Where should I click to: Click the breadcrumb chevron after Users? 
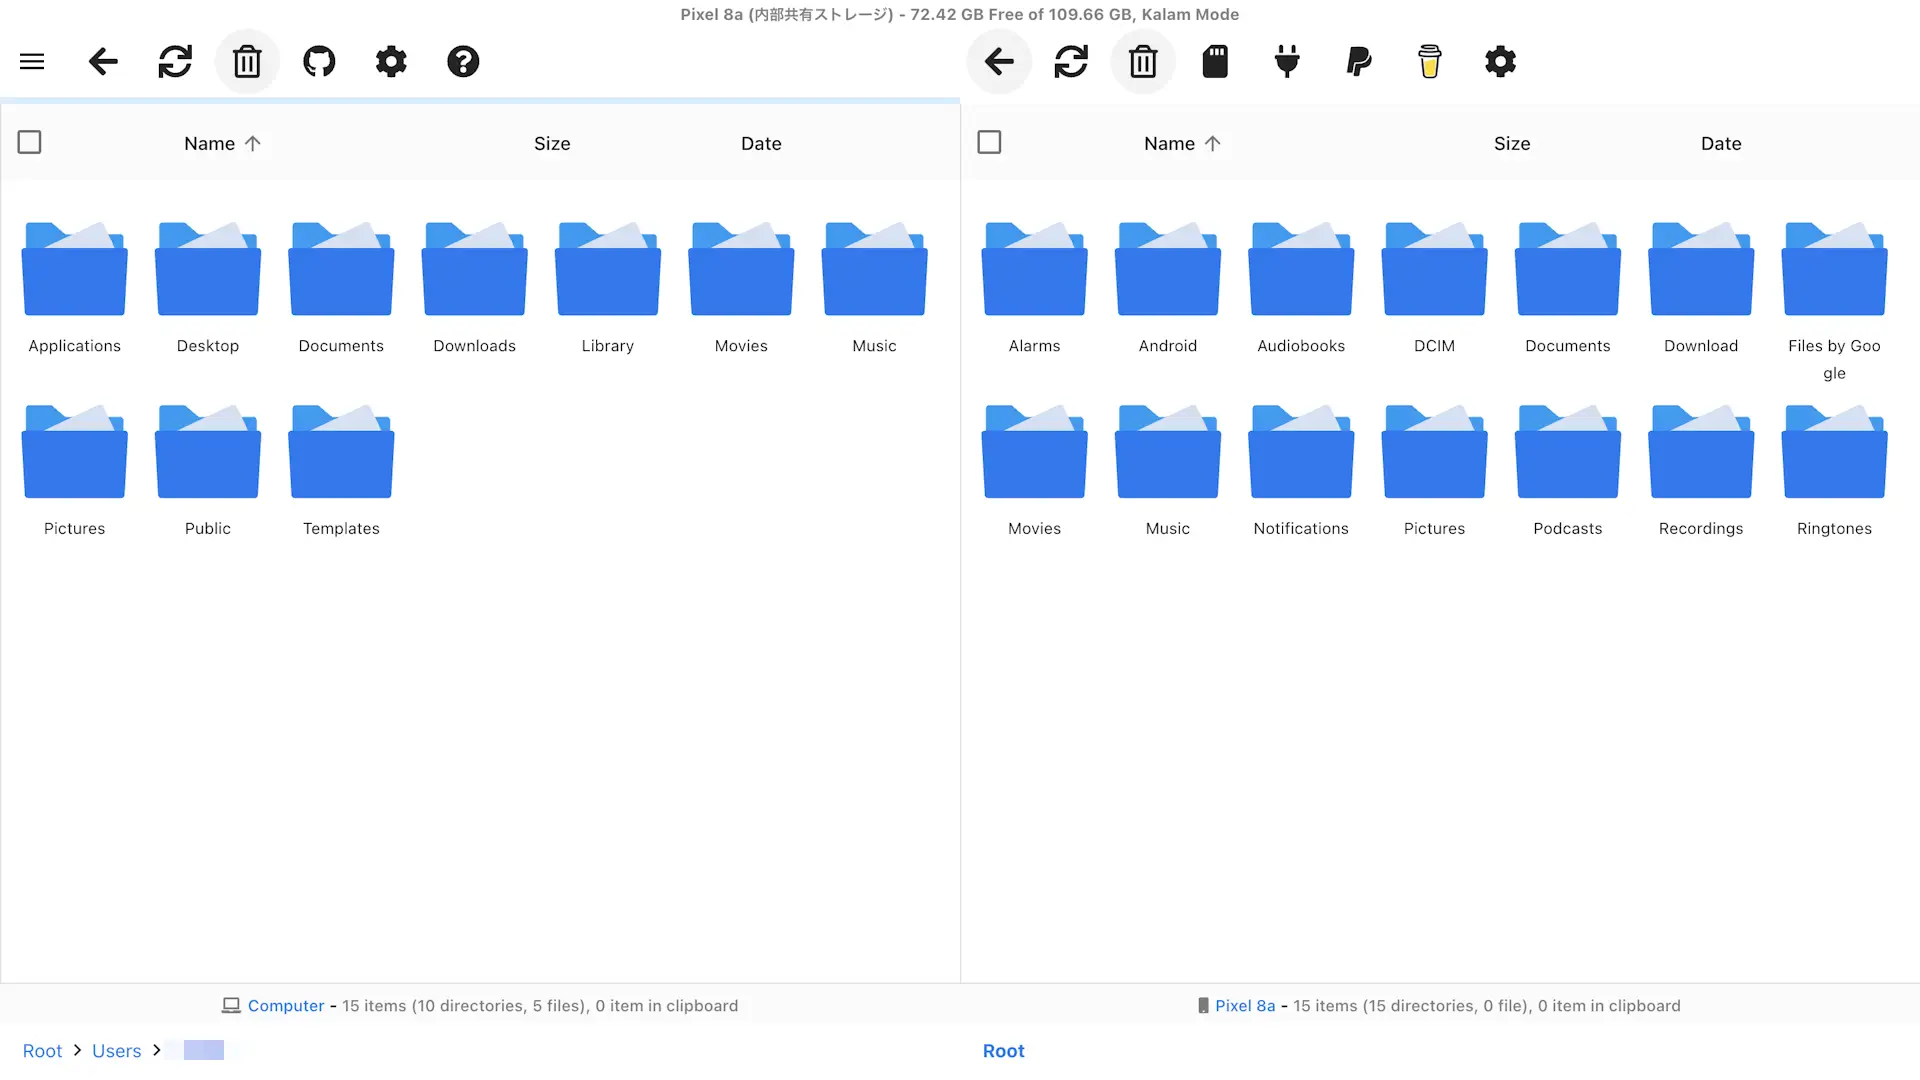156,1051
